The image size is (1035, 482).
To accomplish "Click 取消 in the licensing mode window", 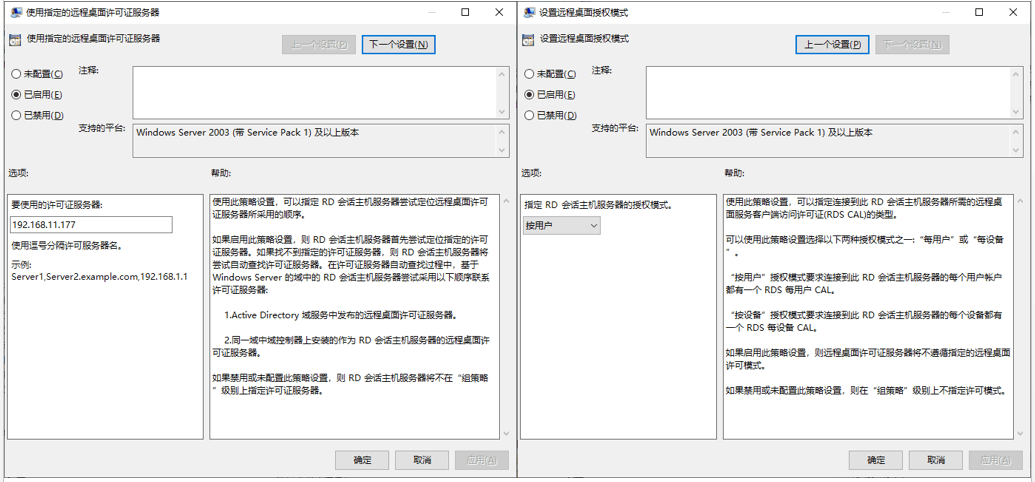I will [935, 460].
